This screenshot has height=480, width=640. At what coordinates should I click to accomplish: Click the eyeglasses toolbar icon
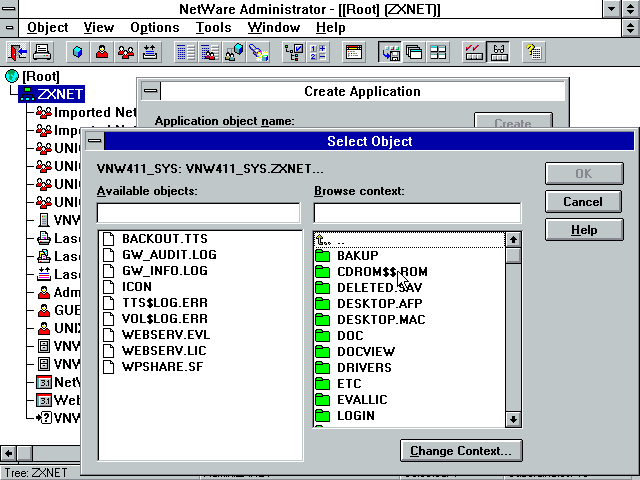click(x=498, y=52)
